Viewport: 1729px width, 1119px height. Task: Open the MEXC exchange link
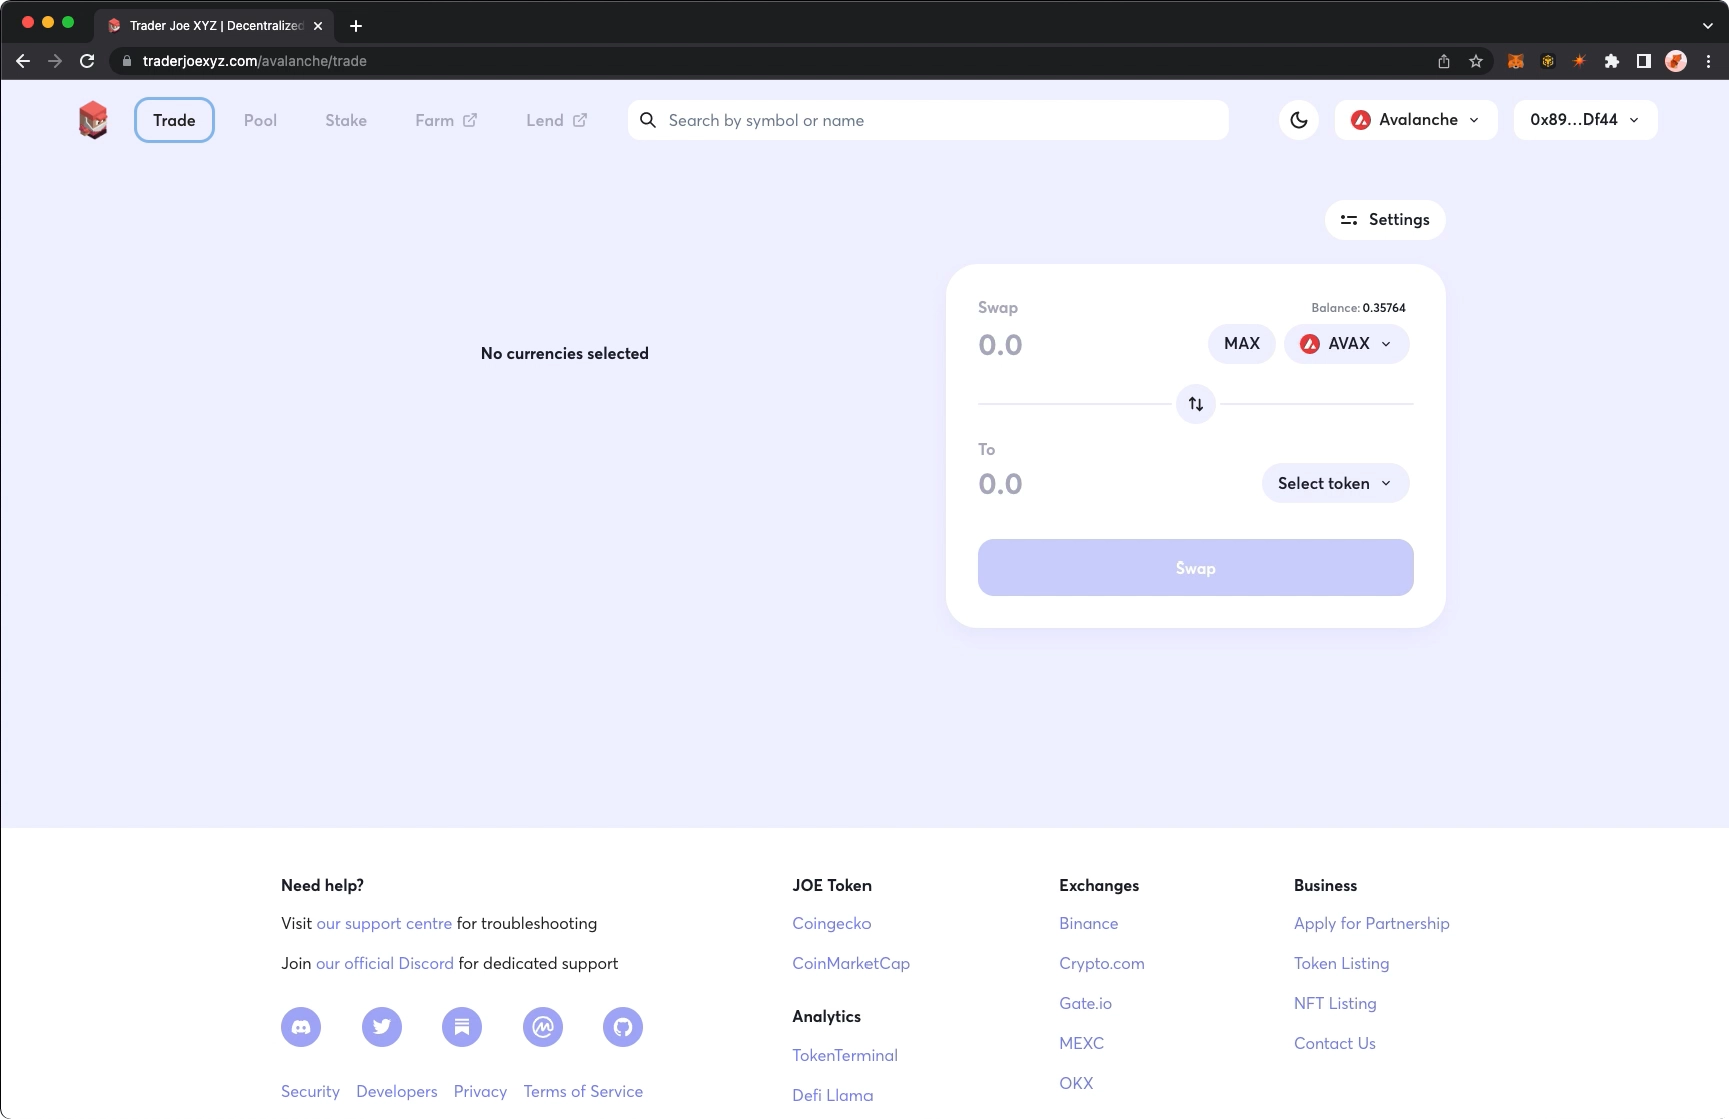[x=1082, y=1043]
